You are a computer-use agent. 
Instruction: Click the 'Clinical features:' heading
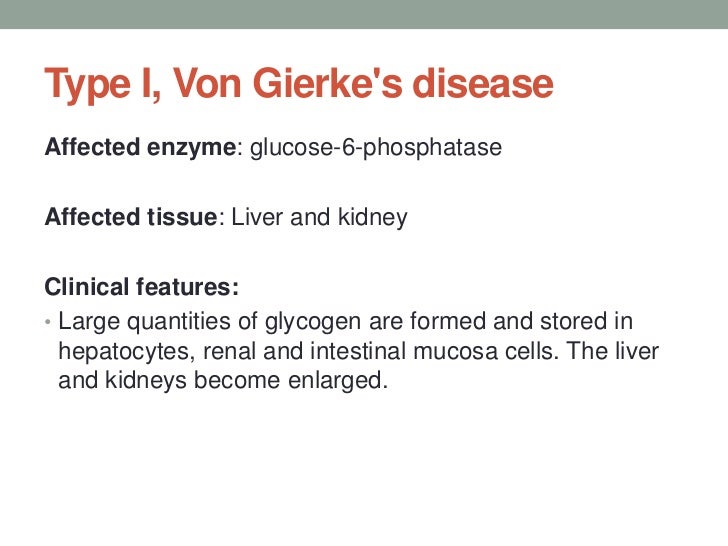[141, 288]
